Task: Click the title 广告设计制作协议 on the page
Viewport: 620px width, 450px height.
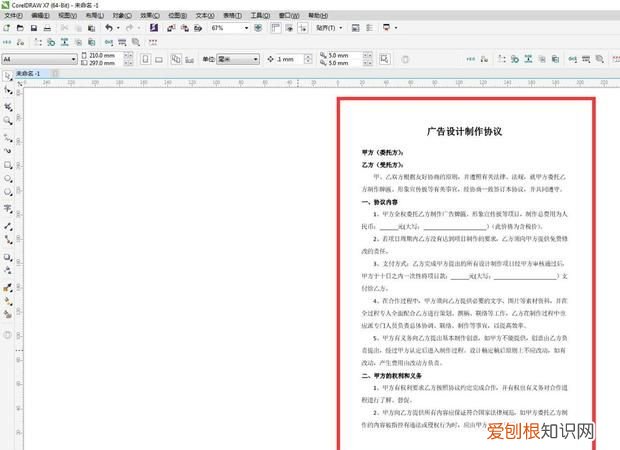Action: (465, 132)
